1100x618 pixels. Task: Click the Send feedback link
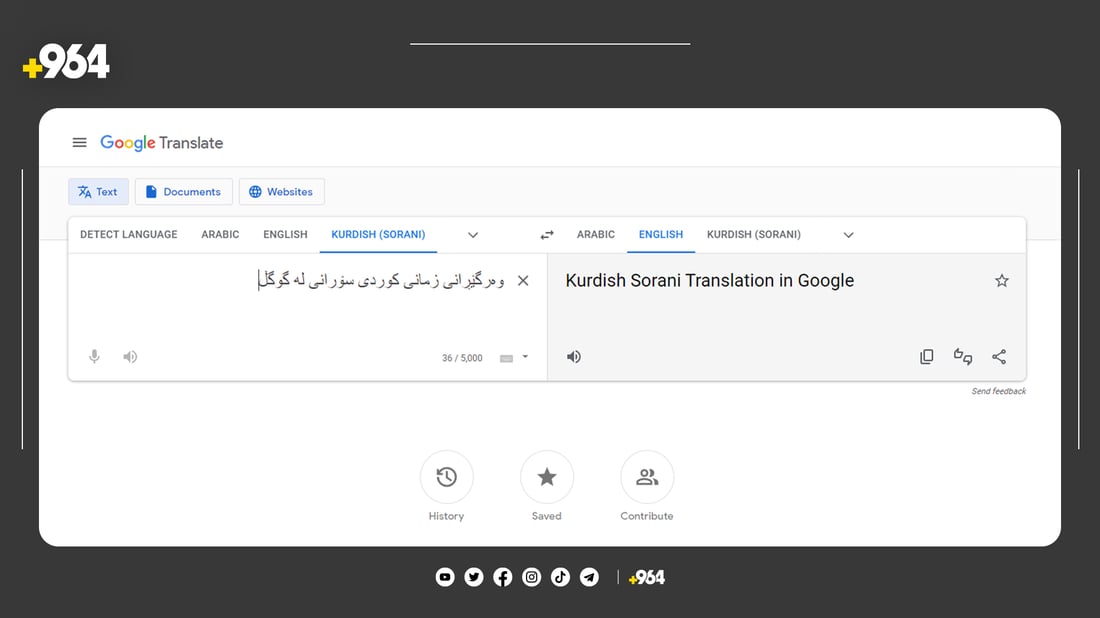[x=999, y=391]
